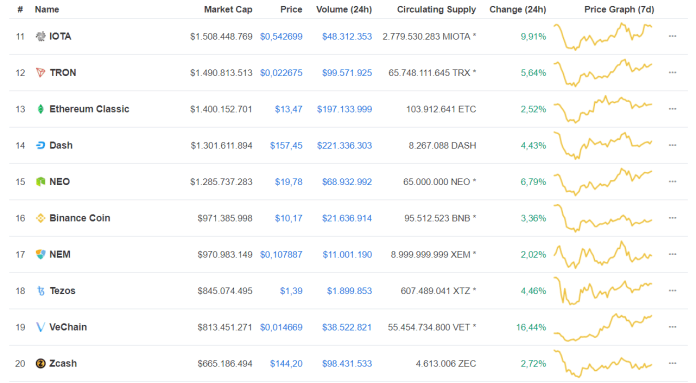Click Dash supply 8.267.088 DASH
Viewport: 696px width, 383px height.
[443, 146]
